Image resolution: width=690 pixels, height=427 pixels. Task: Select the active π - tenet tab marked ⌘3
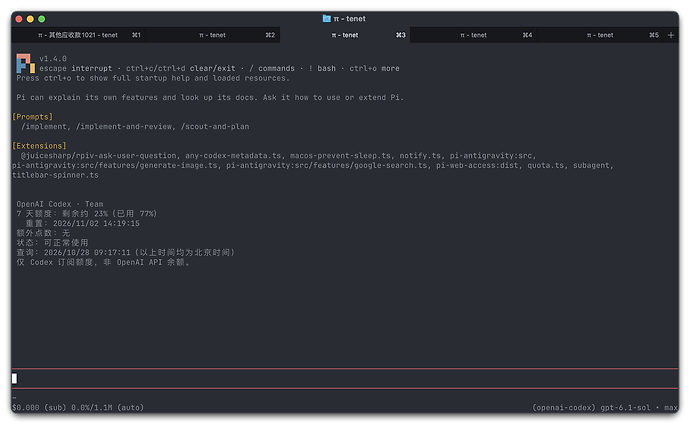click(345, 35)
